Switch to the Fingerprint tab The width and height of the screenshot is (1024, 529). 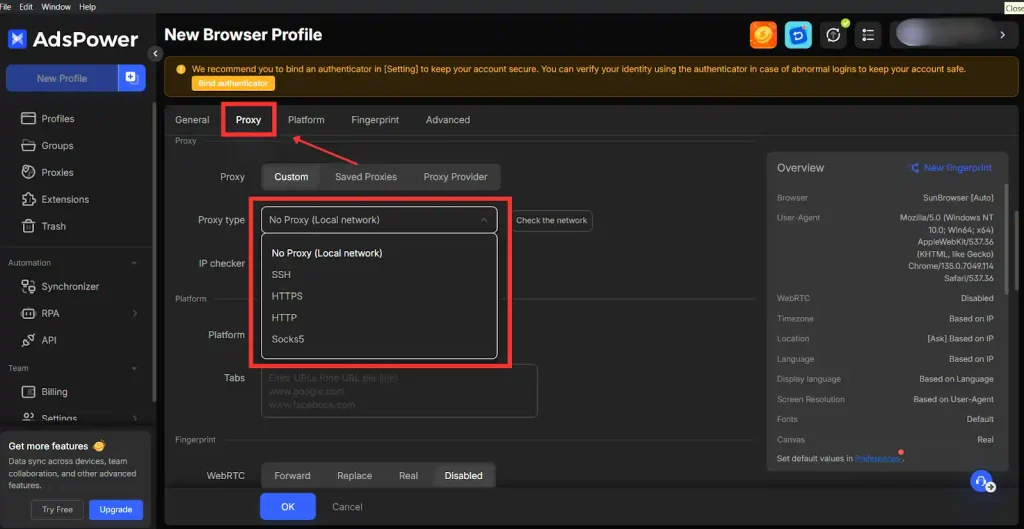tap(375, 120)
